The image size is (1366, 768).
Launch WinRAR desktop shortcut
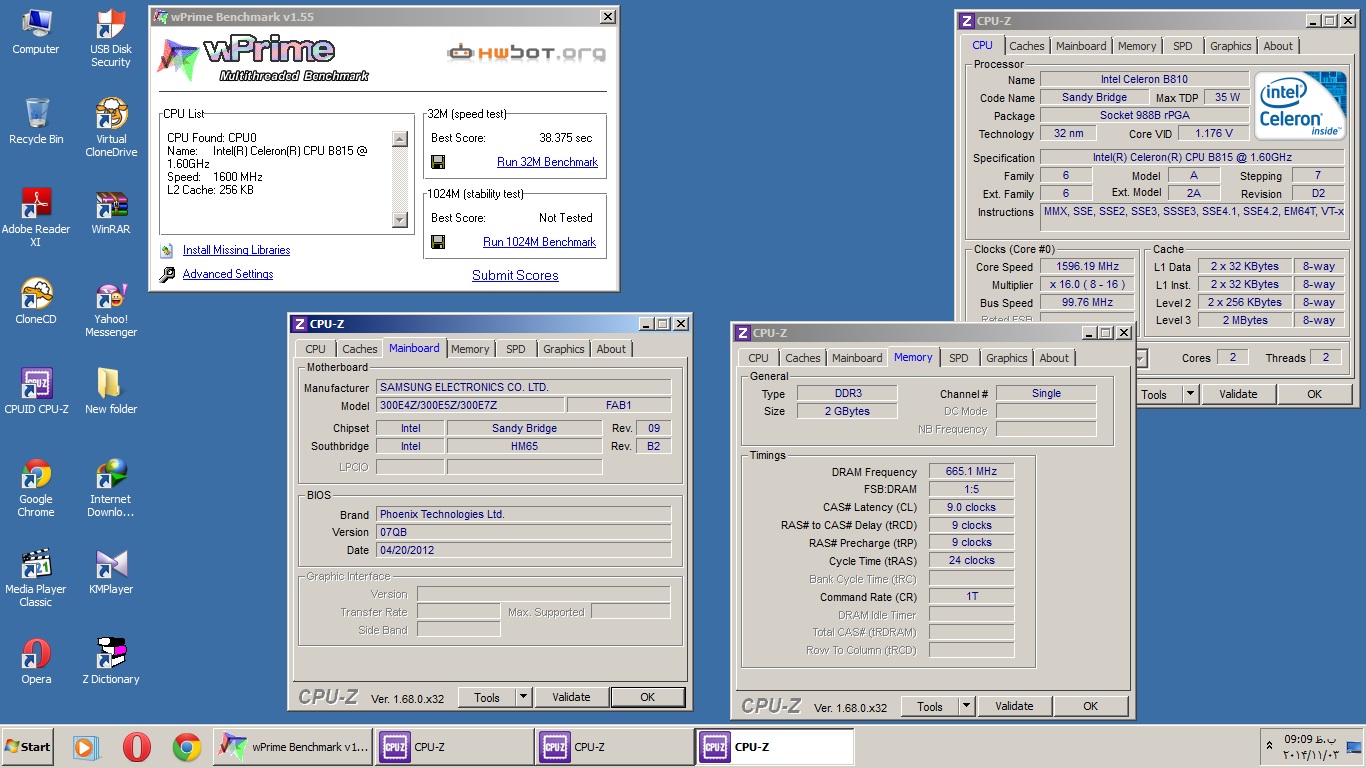[x=111, y=212]
